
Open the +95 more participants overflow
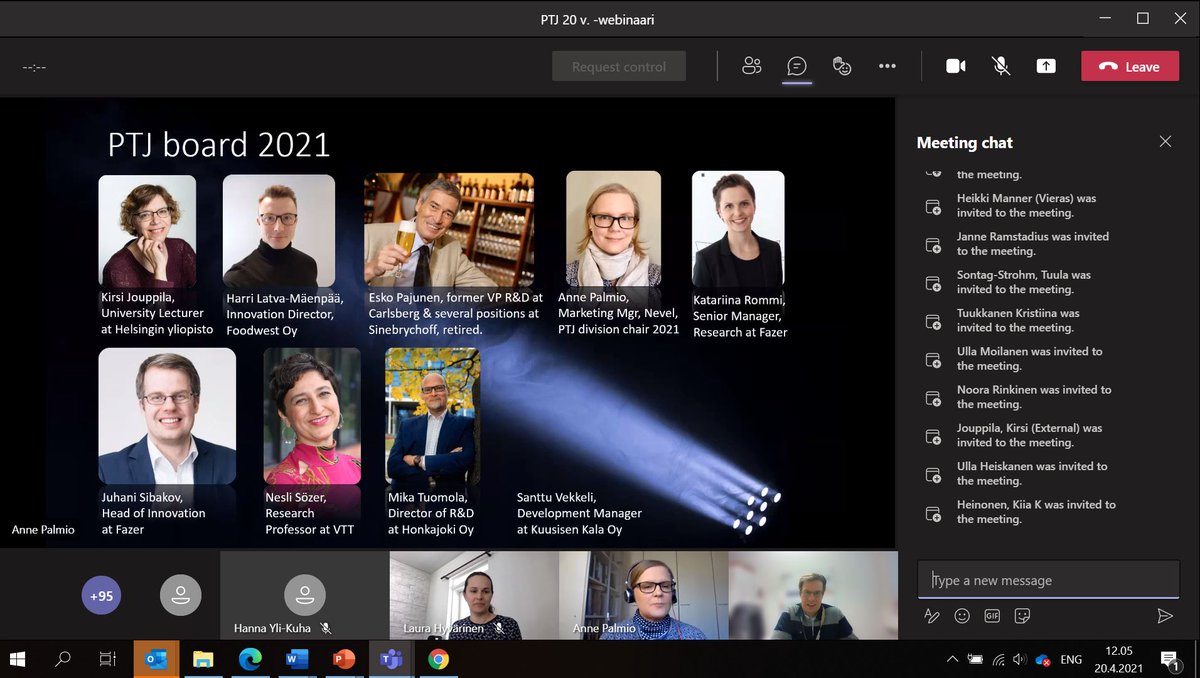pos(102,596)
